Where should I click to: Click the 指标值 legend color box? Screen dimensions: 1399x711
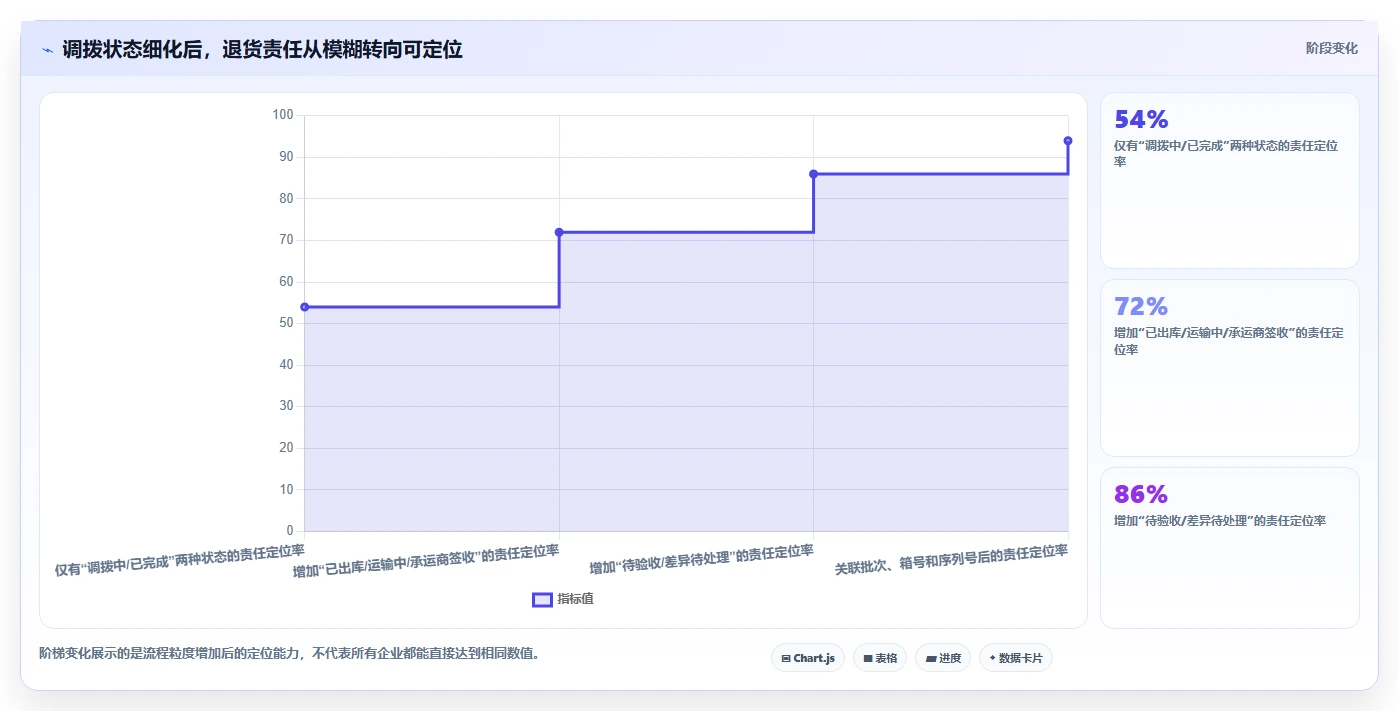click(x=542, y=599)
